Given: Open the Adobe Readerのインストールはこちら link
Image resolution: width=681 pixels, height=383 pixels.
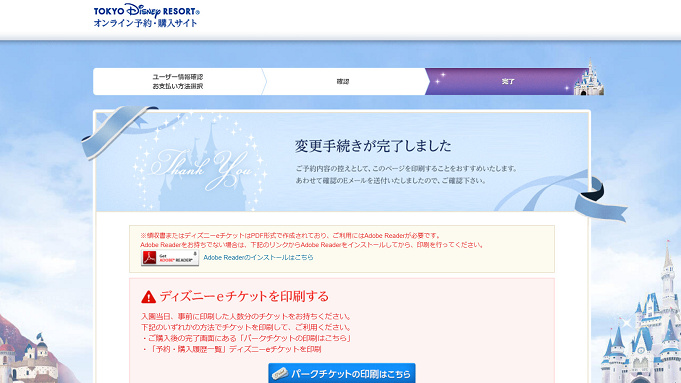Looking at the screenshot, I should [x=258, y=257].
